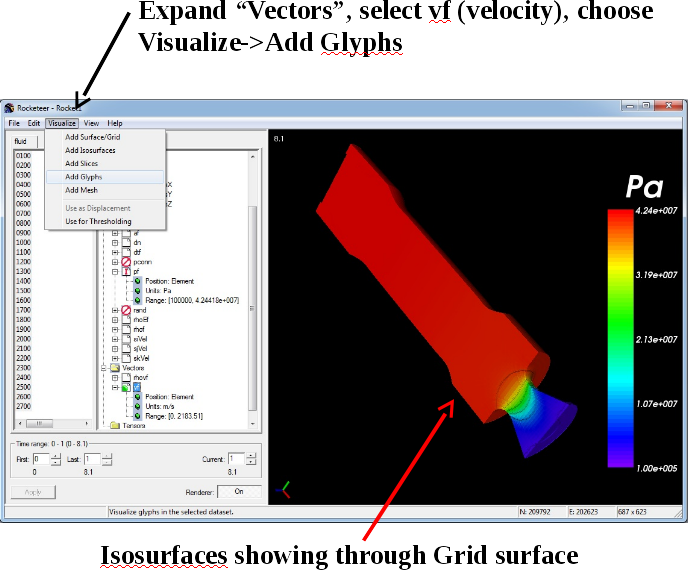Image resolution: width=688 pixels, height=570 pixels.
Task: Decrement the Current time value stepper
Action: [x=251, y=462]
